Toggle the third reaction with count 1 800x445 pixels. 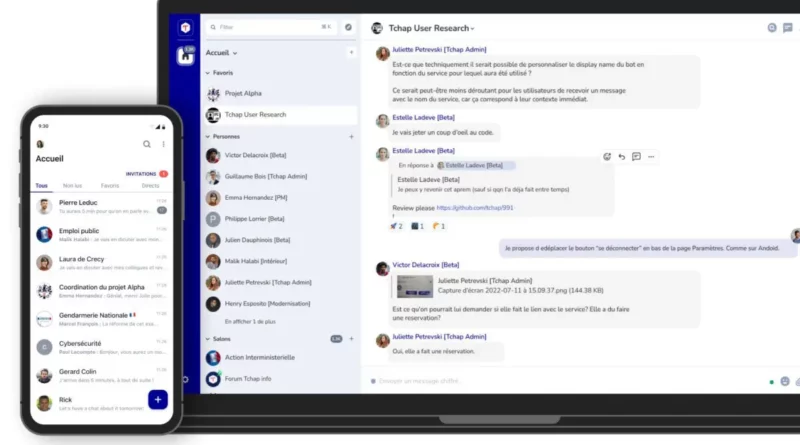[439, 226]
